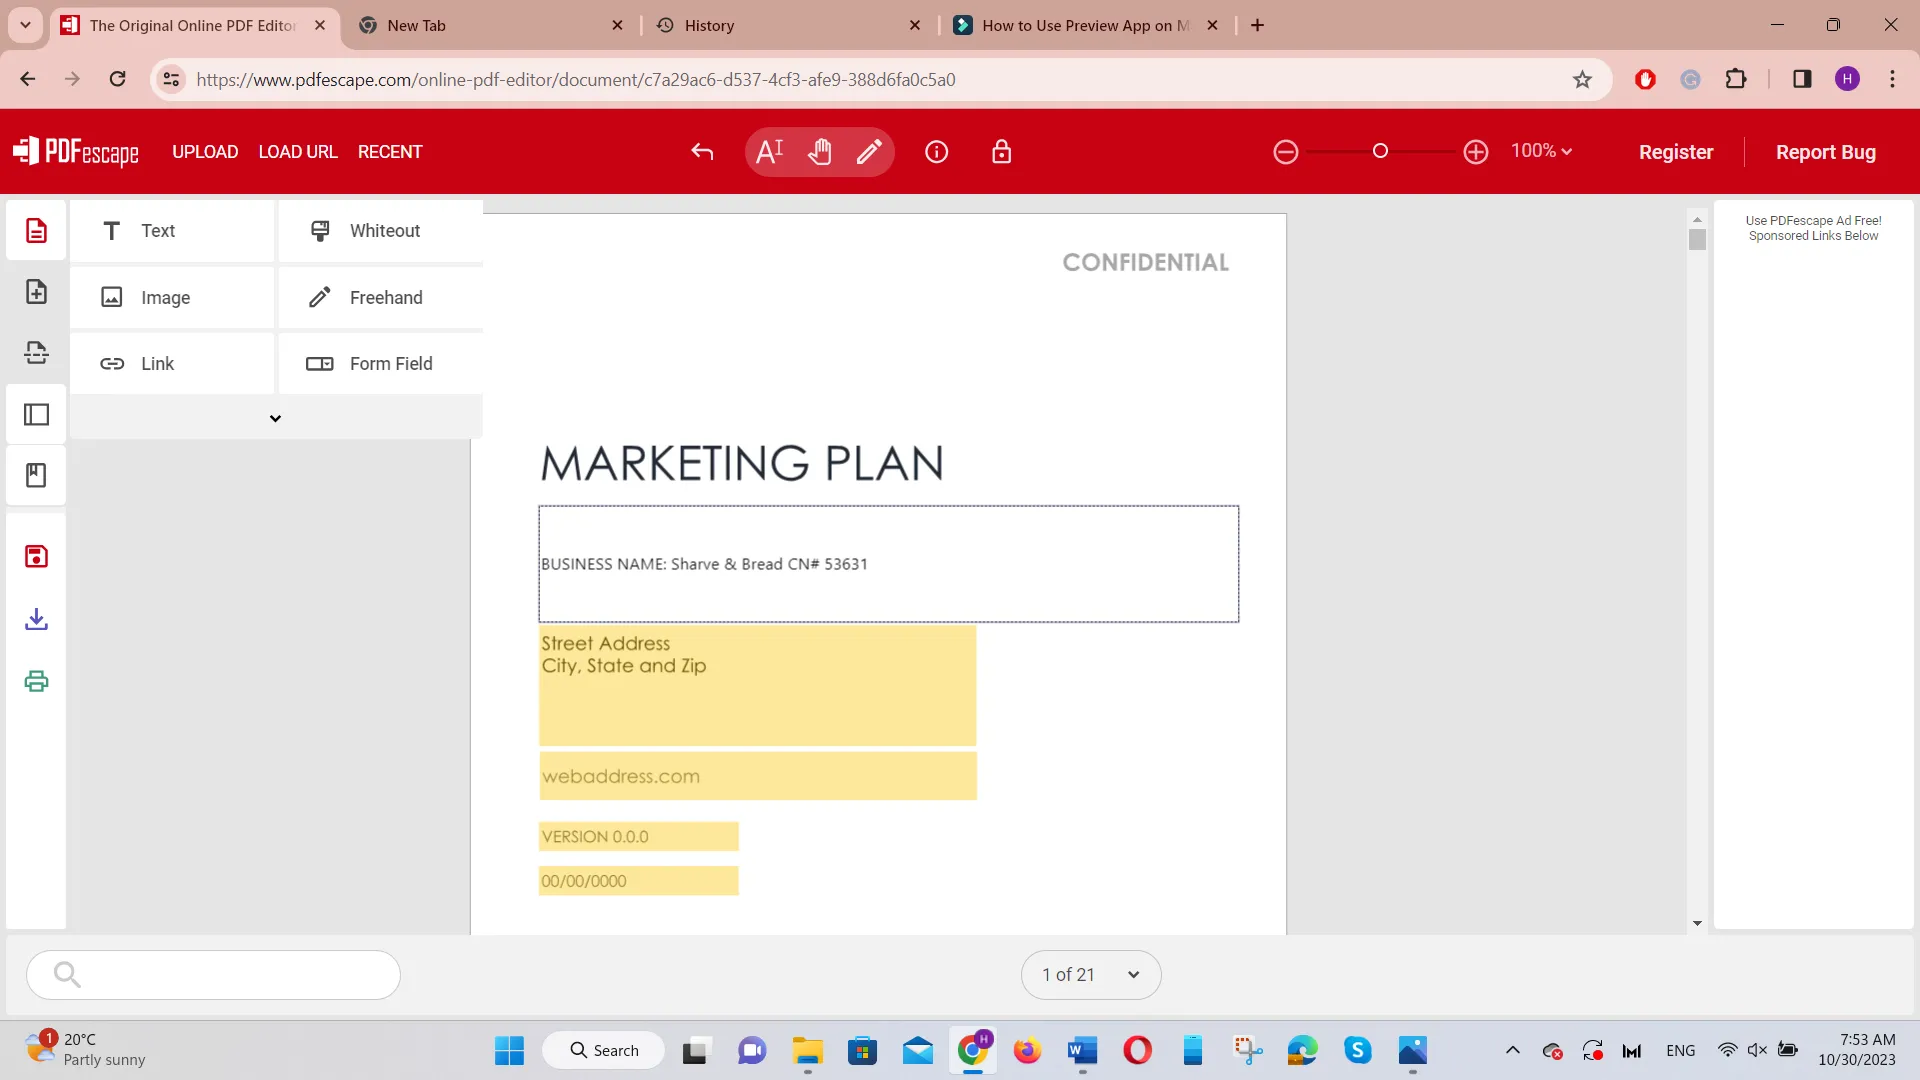Click the Lock/Security icon
The image size is (1920, 1080).
point(1001,152)
